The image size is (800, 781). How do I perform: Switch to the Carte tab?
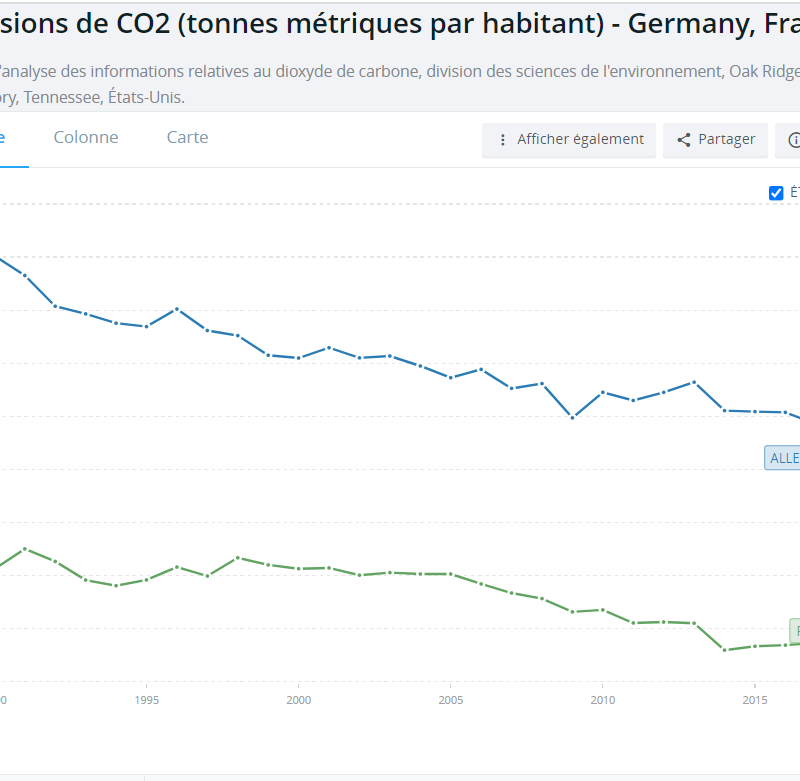coord(187,138)
